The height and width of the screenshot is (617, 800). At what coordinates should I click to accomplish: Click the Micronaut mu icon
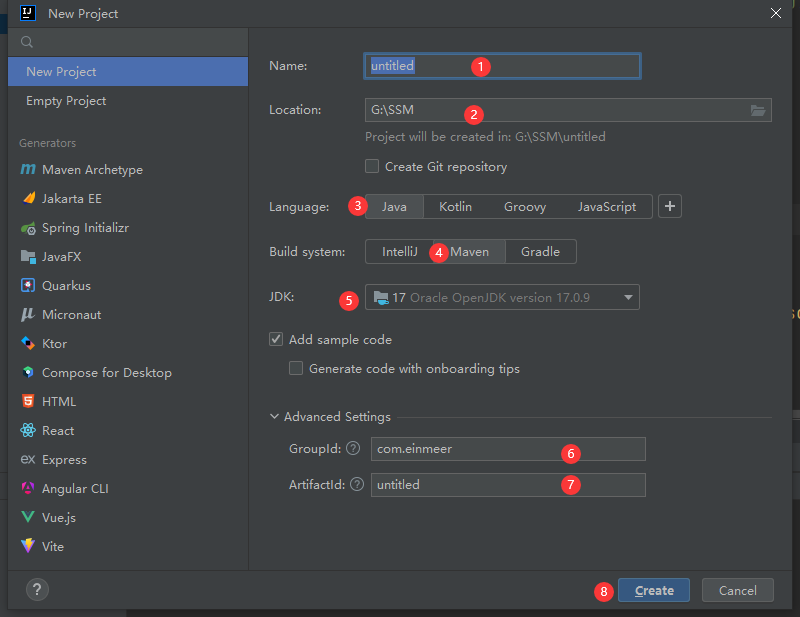tap(28, 314)
